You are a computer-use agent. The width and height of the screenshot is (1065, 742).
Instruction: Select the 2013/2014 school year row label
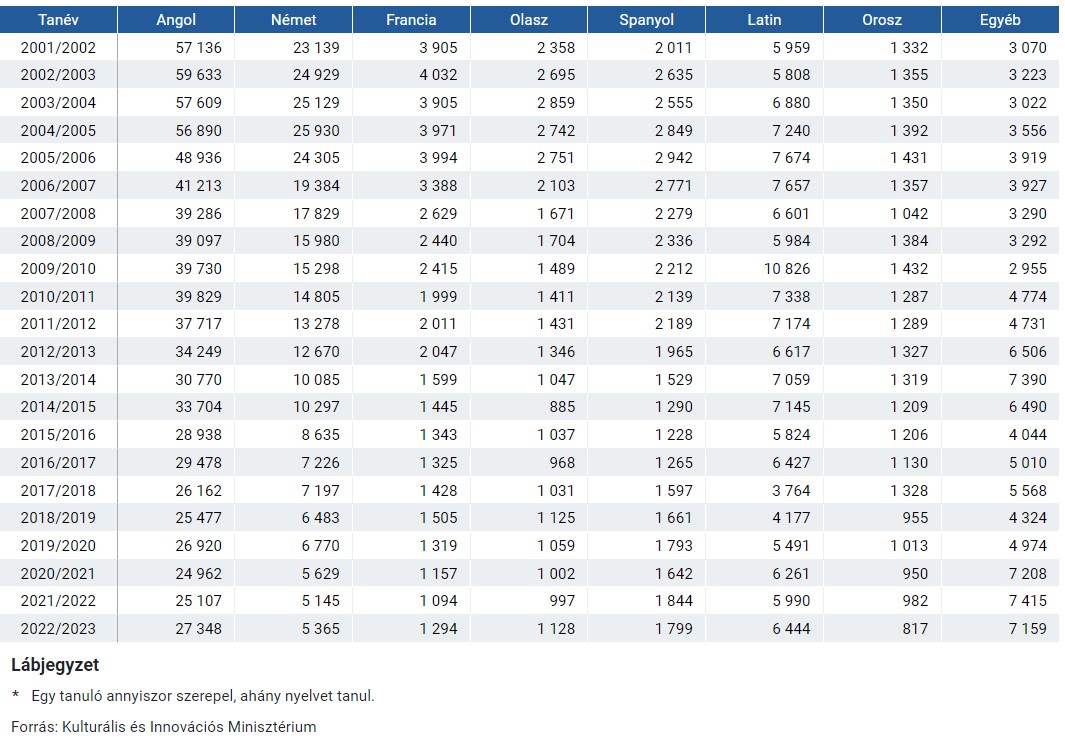pyautogui.click(x=59, y=379)
